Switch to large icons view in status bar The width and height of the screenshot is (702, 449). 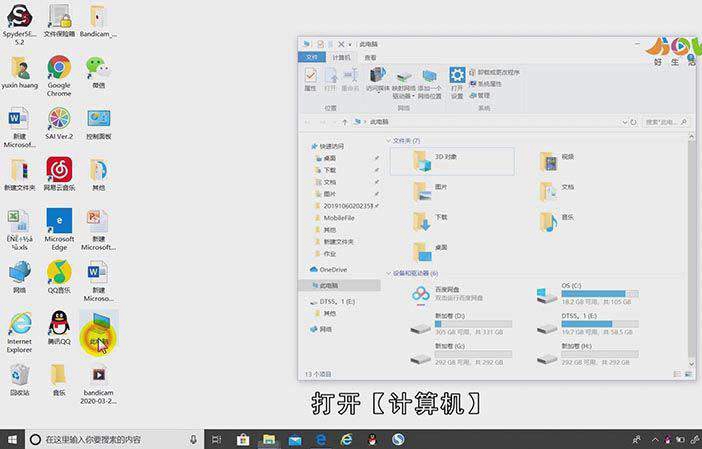coord(689,374)
